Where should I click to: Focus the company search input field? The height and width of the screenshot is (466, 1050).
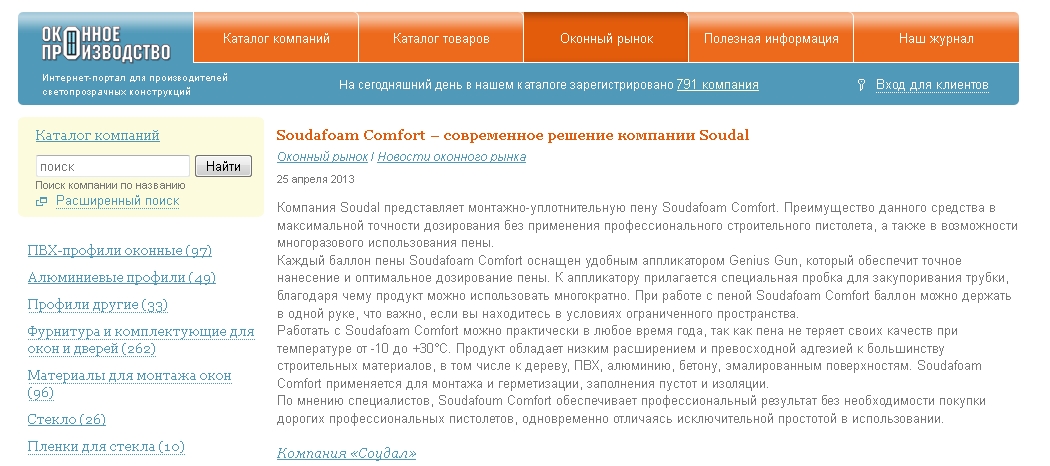pos(112,166)
